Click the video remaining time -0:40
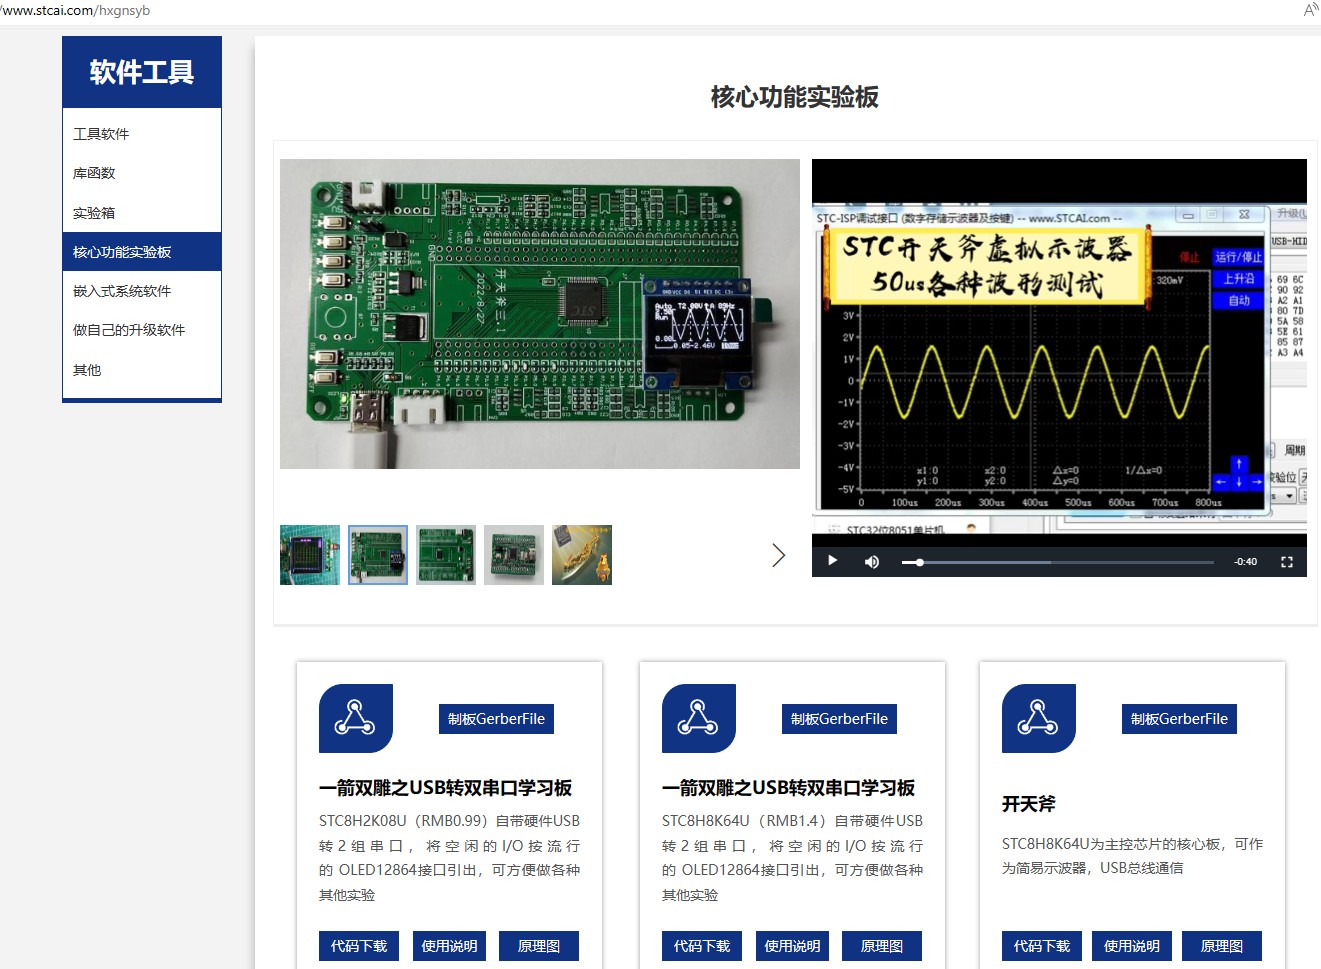The image size is (1321, 969). pyautogui.click(x=1245, y=562)
